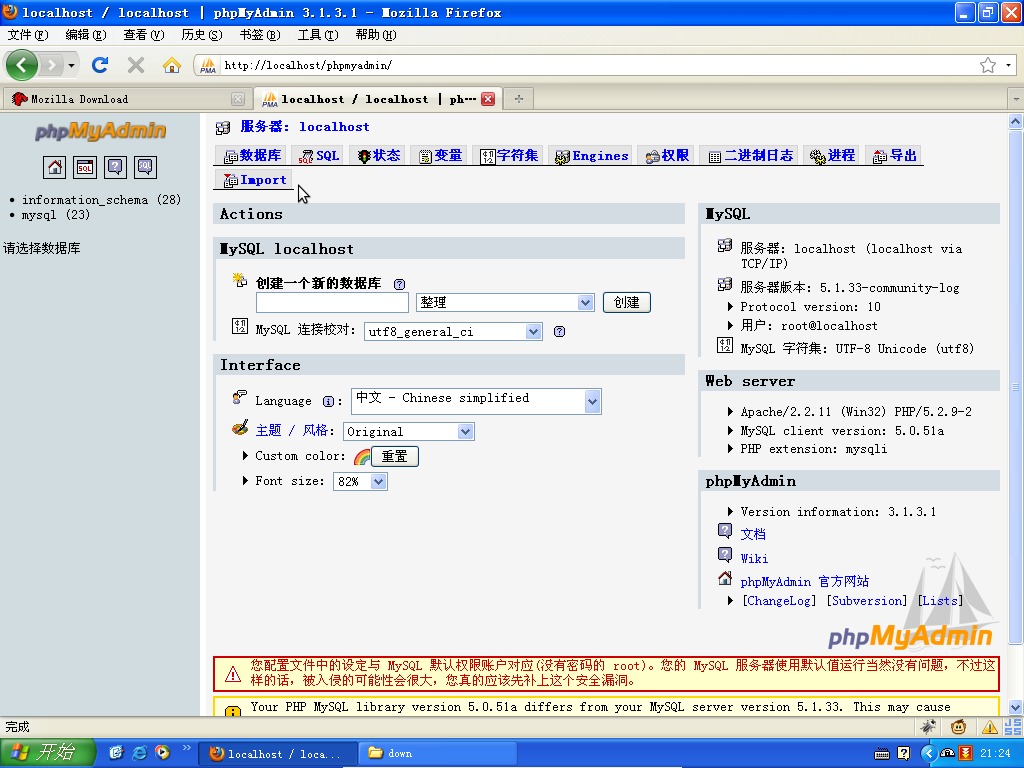Open the 进程 processes tab
Viewport: 1024px width, 768px height.
pyautogui.click(x=832, y=155)
